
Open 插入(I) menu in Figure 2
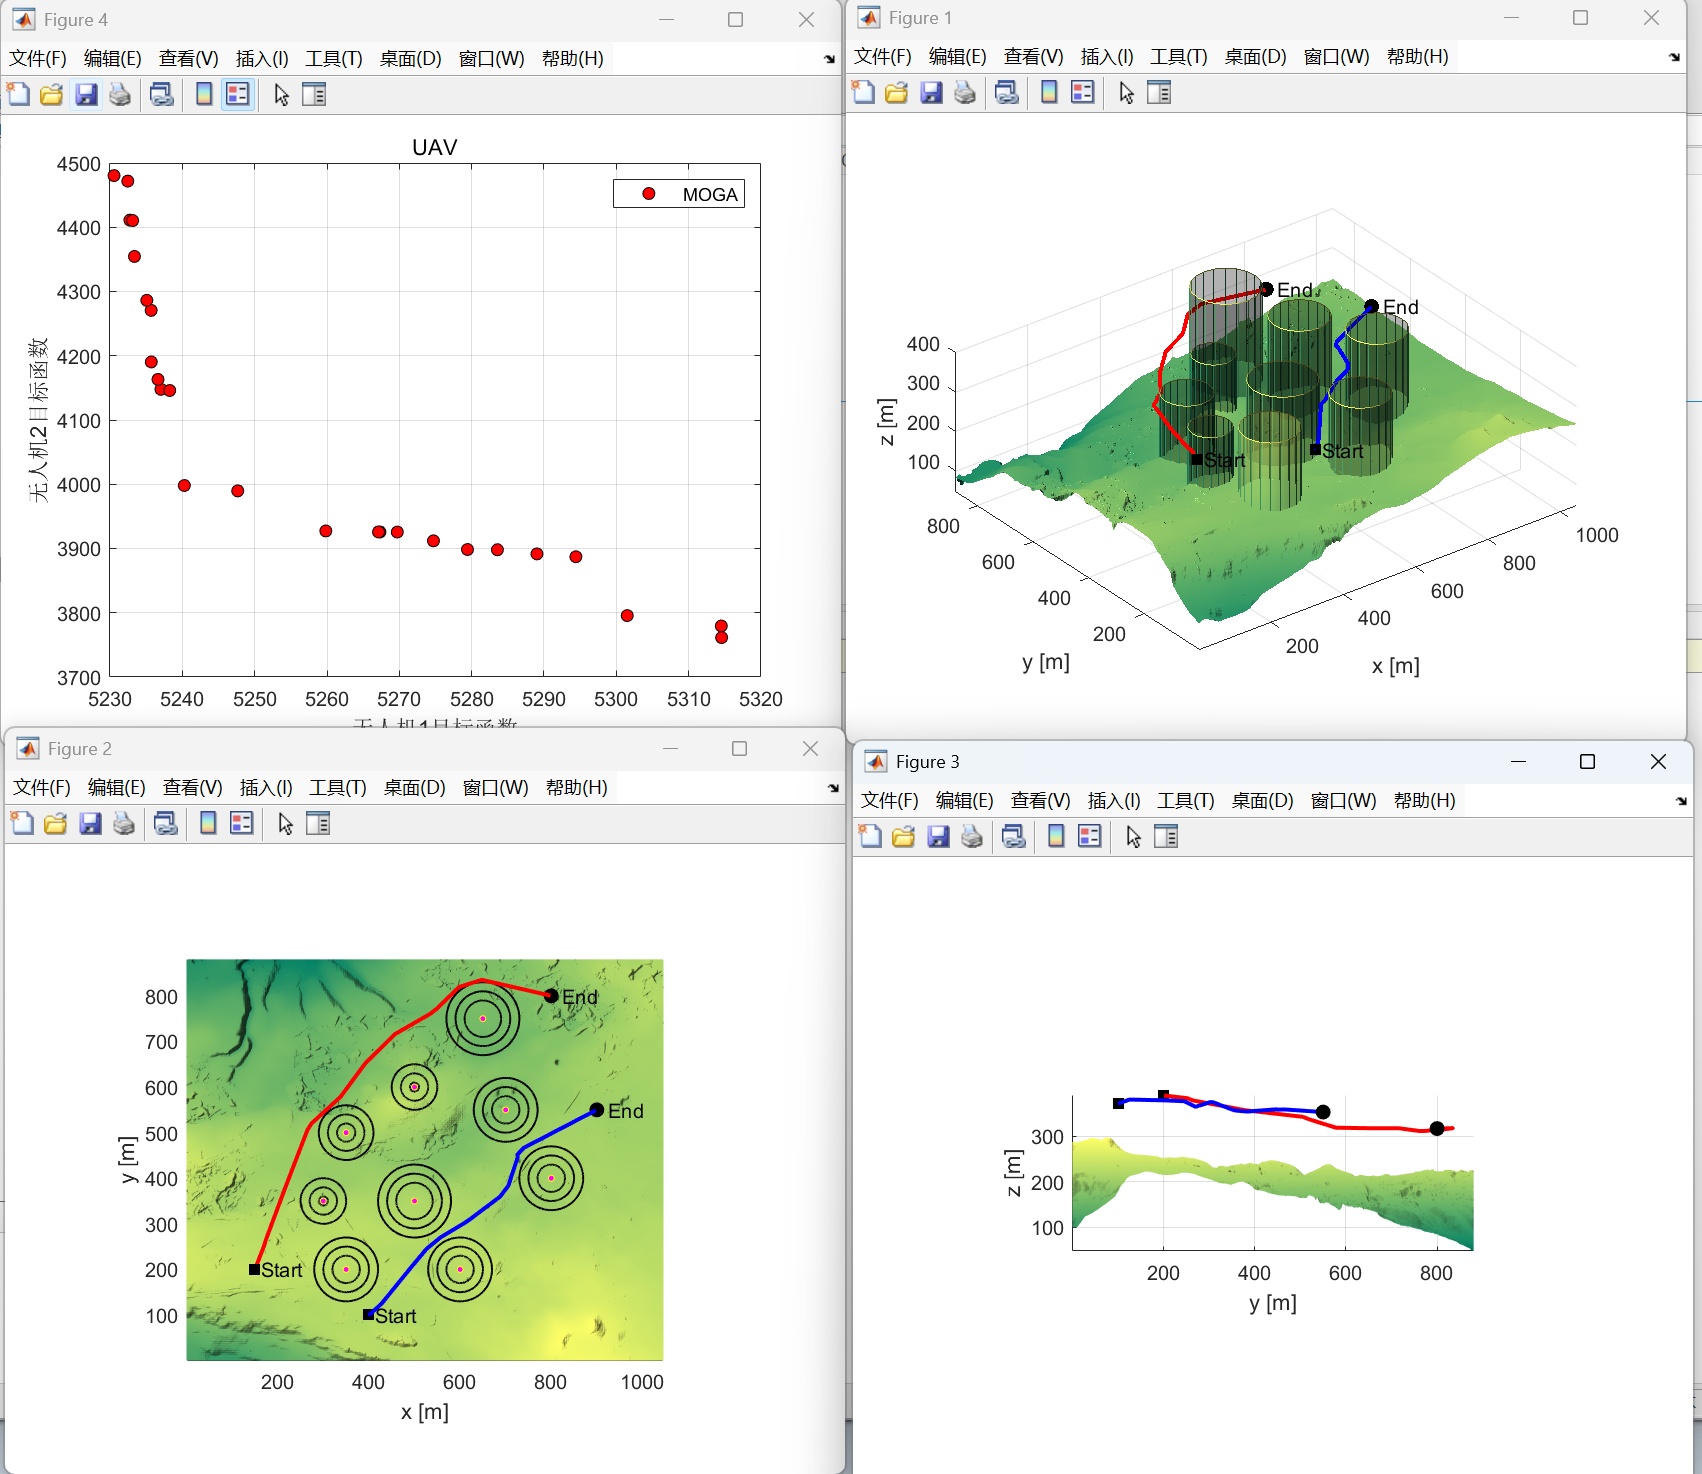coord(266,788)
